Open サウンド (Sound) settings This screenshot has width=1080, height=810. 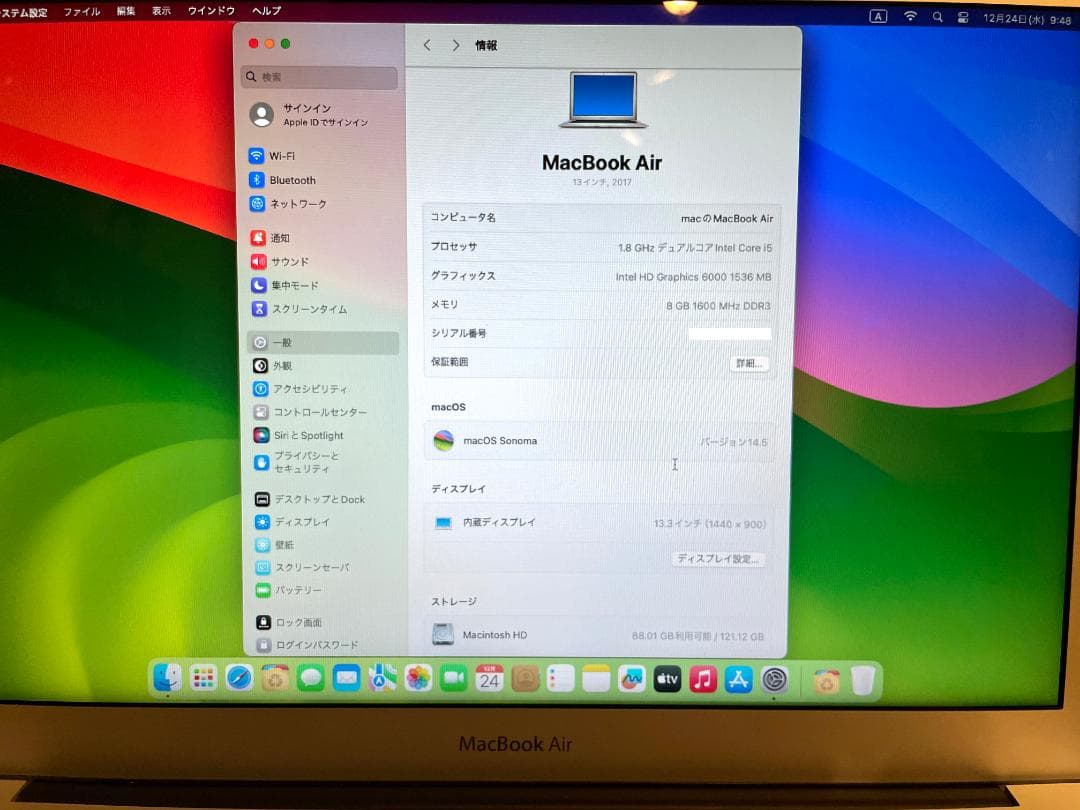click(293, 261)
